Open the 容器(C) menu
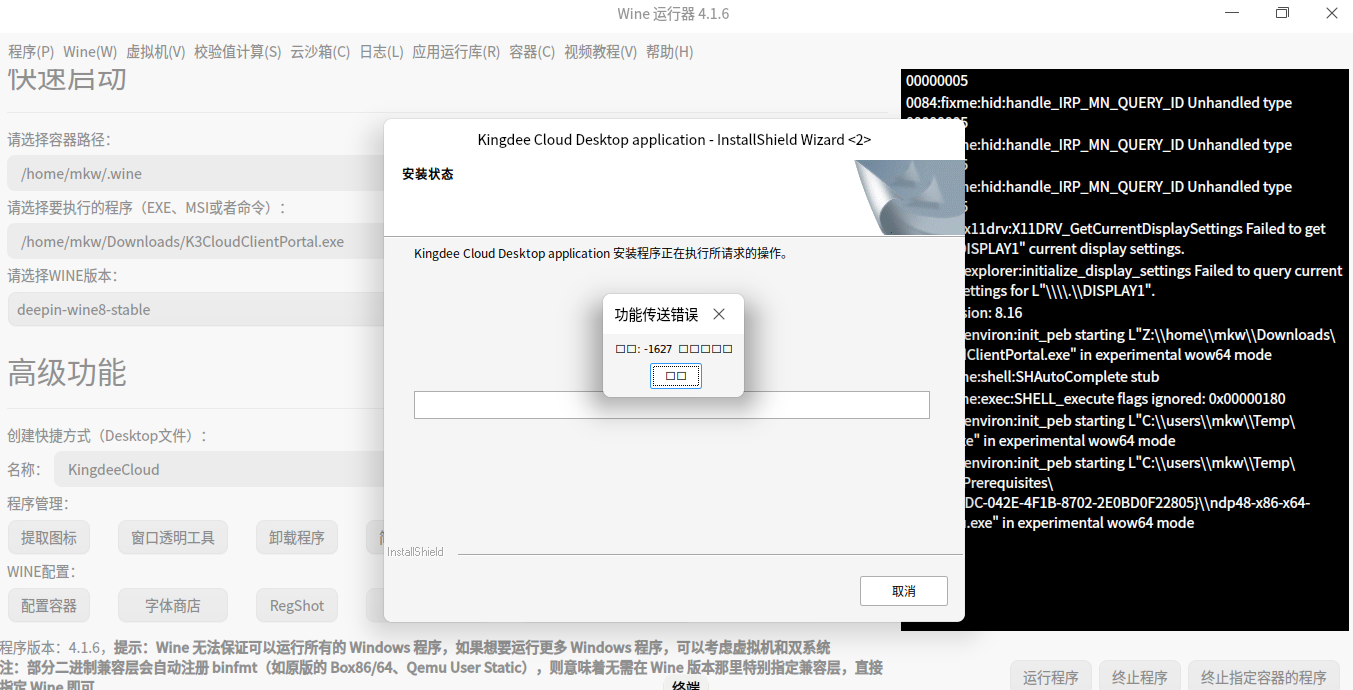Viewport: 1353px width, 690px height. [532, 52]
